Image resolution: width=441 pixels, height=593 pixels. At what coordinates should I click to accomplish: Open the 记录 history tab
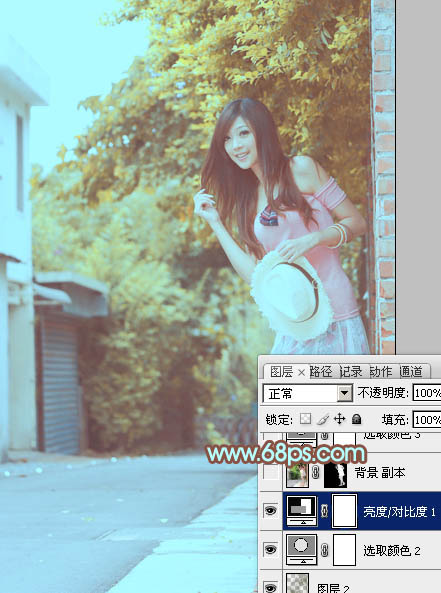click(x=351, y=372)
